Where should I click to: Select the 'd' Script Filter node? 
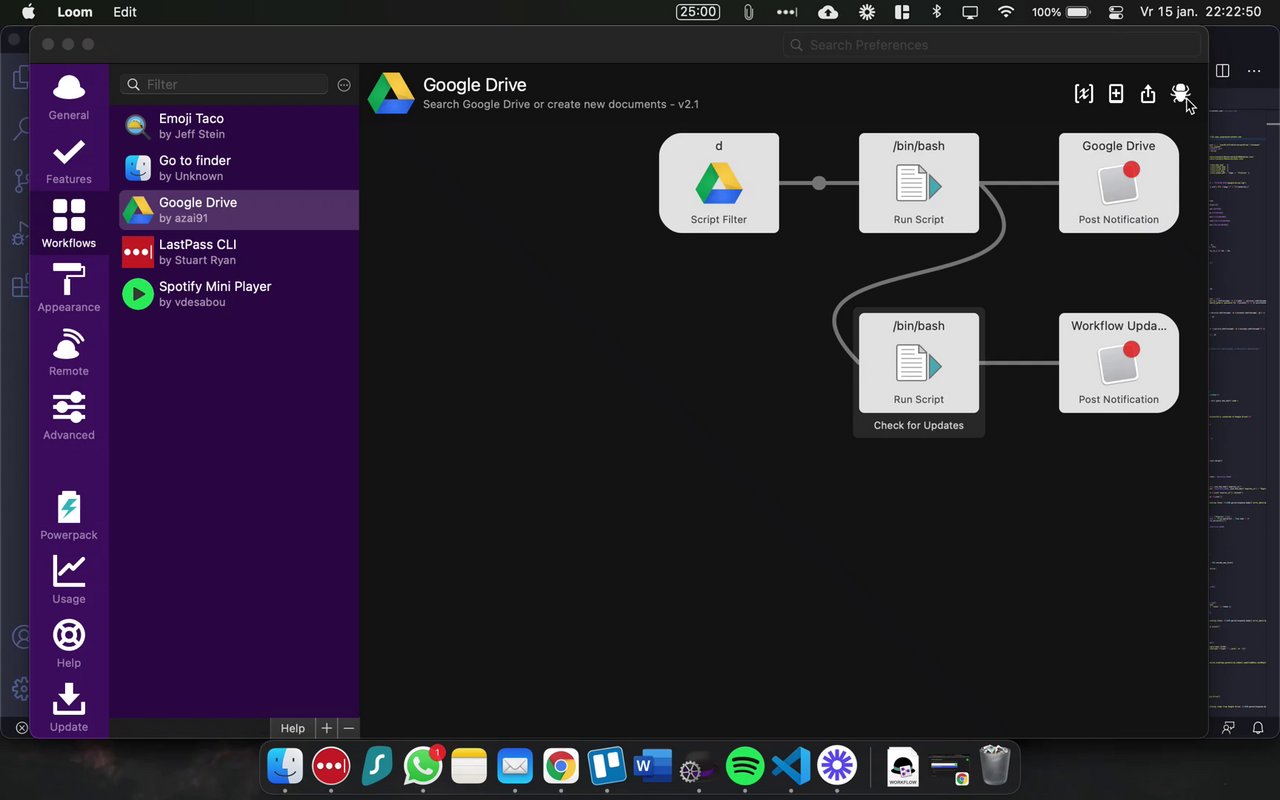(719, 183)
